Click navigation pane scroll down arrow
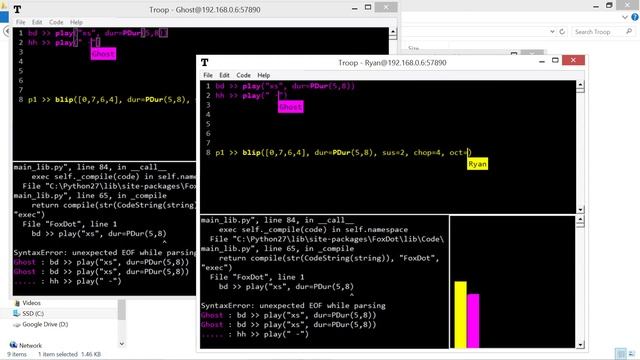 coord(122,344)
